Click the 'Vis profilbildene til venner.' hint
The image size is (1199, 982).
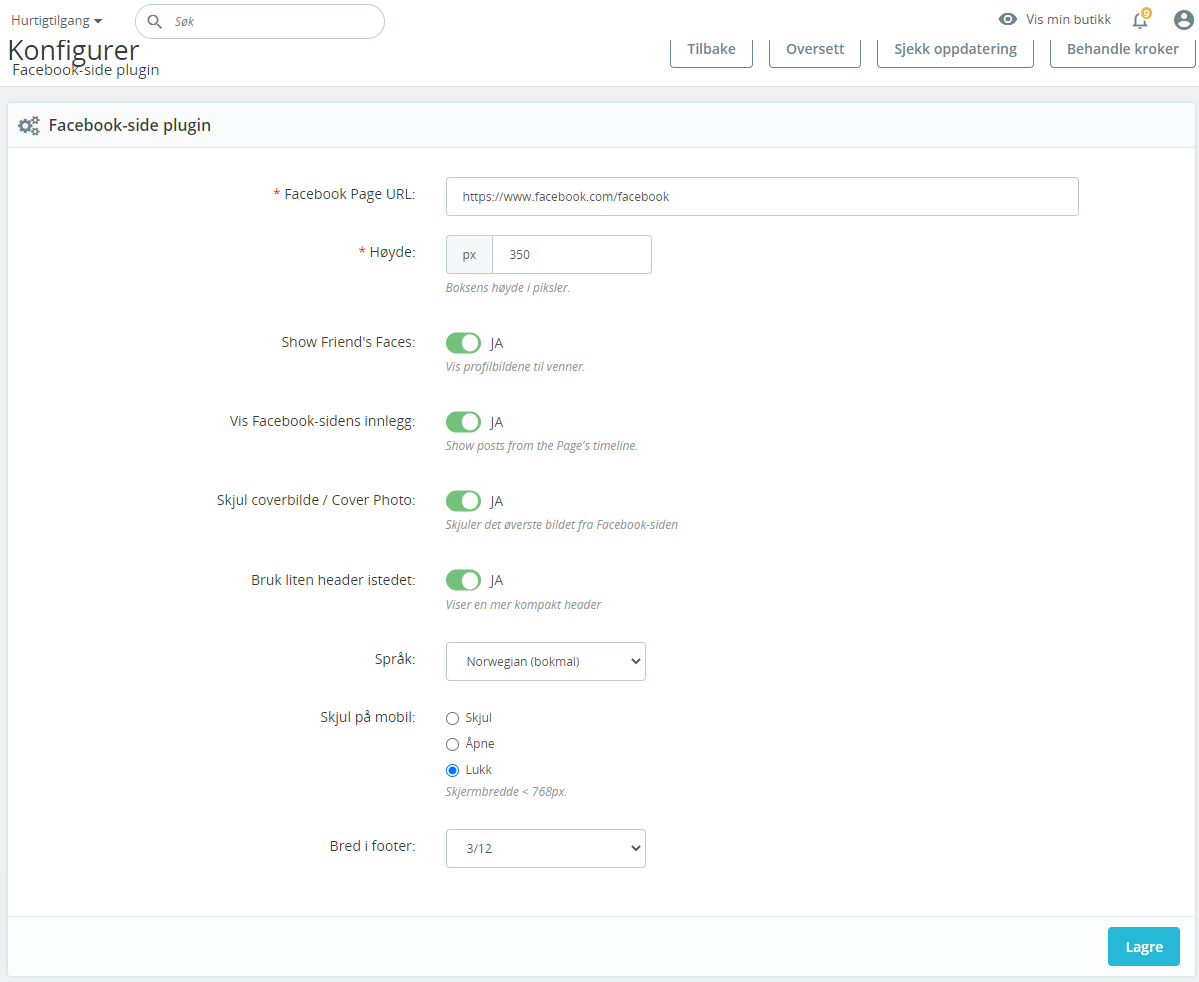click(x=515, y=366)
